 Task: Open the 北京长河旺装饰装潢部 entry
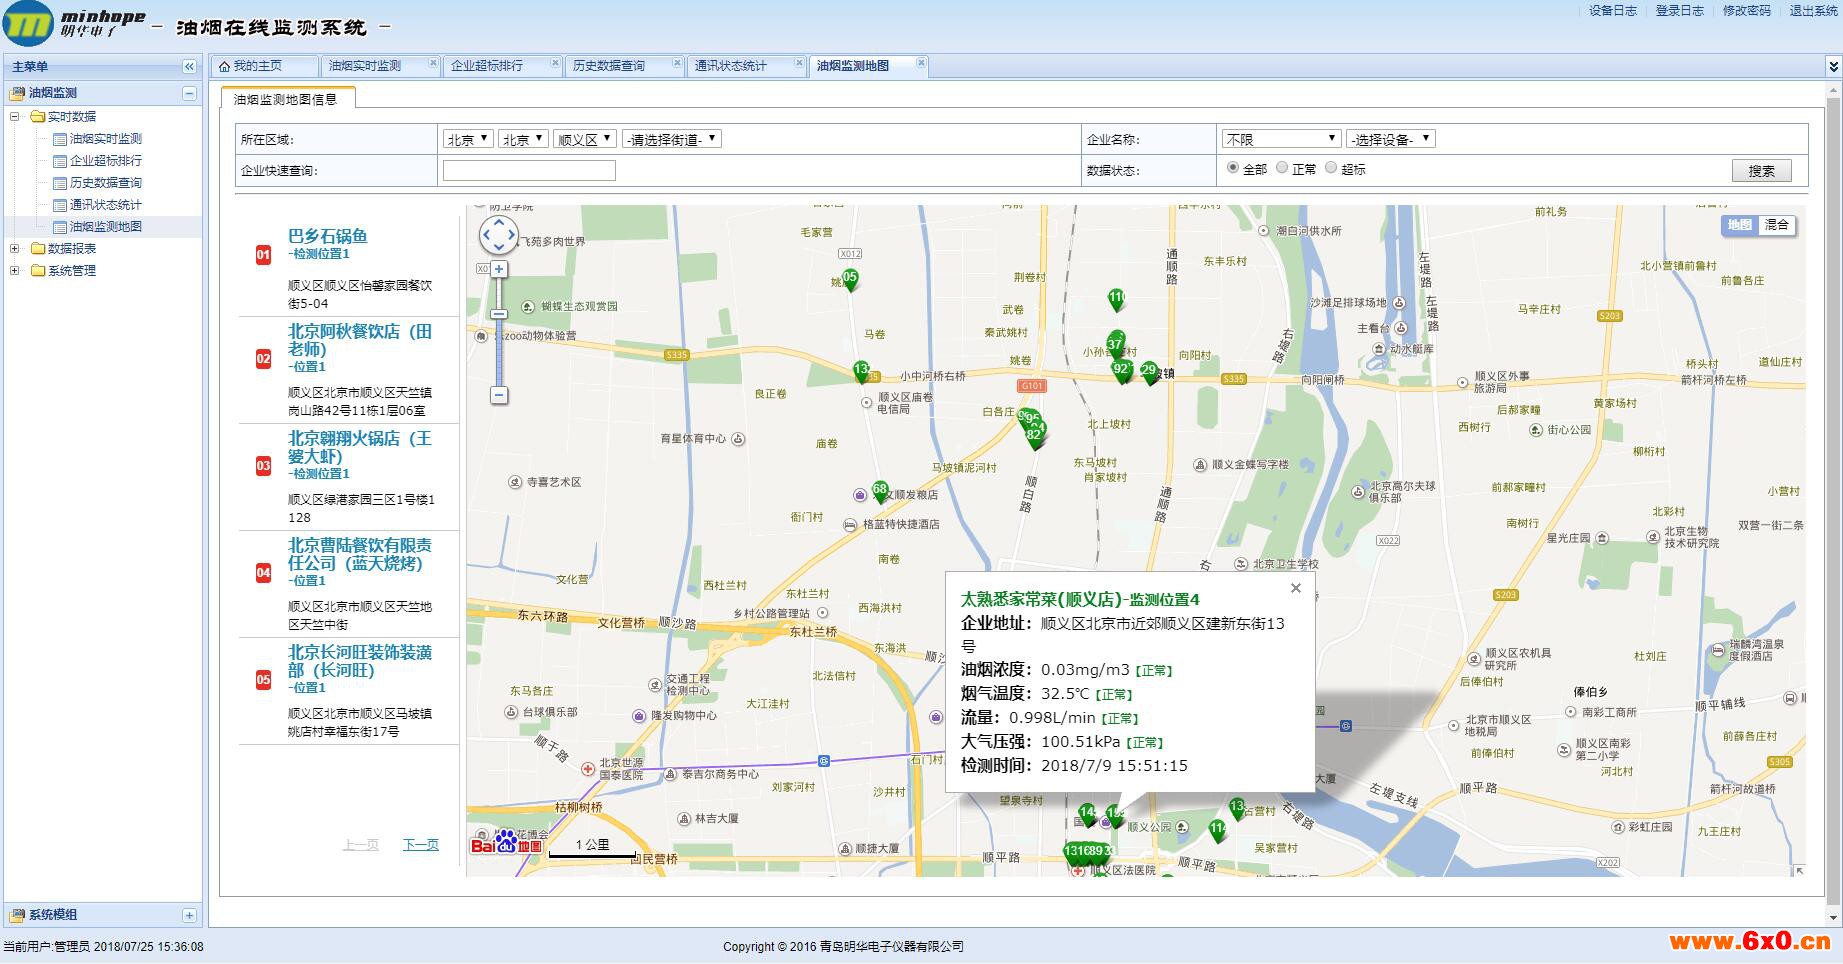click(360, 661)
